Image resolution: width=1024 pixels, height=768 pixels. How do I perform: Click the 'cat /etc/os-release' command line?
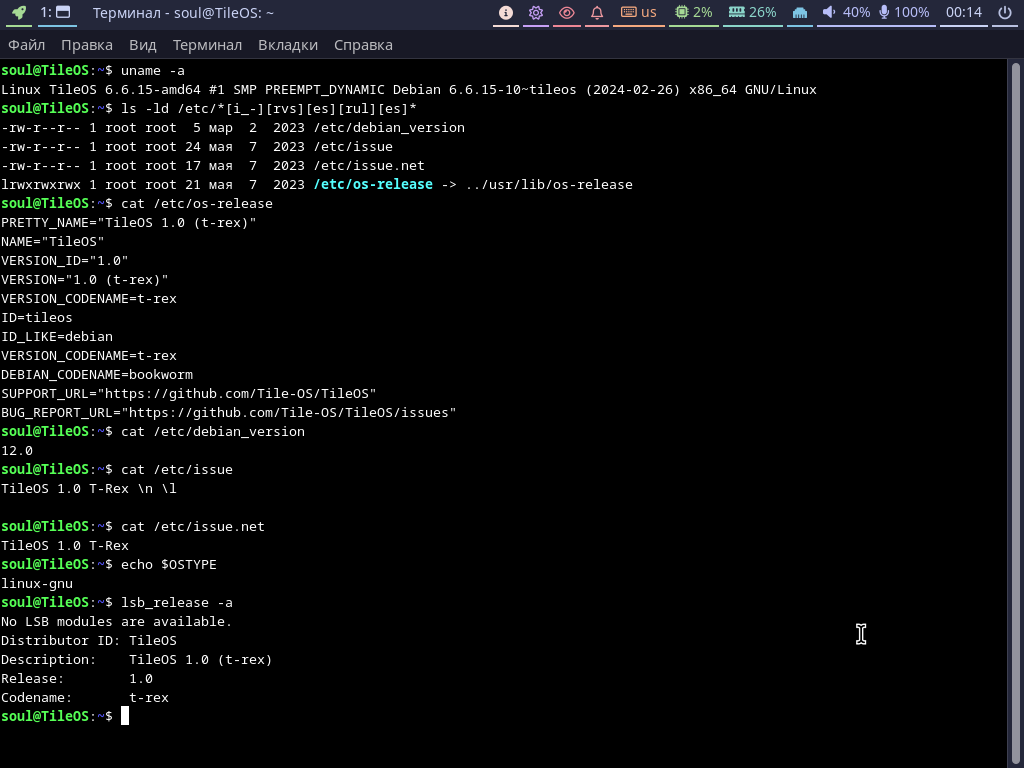point(136,203)
